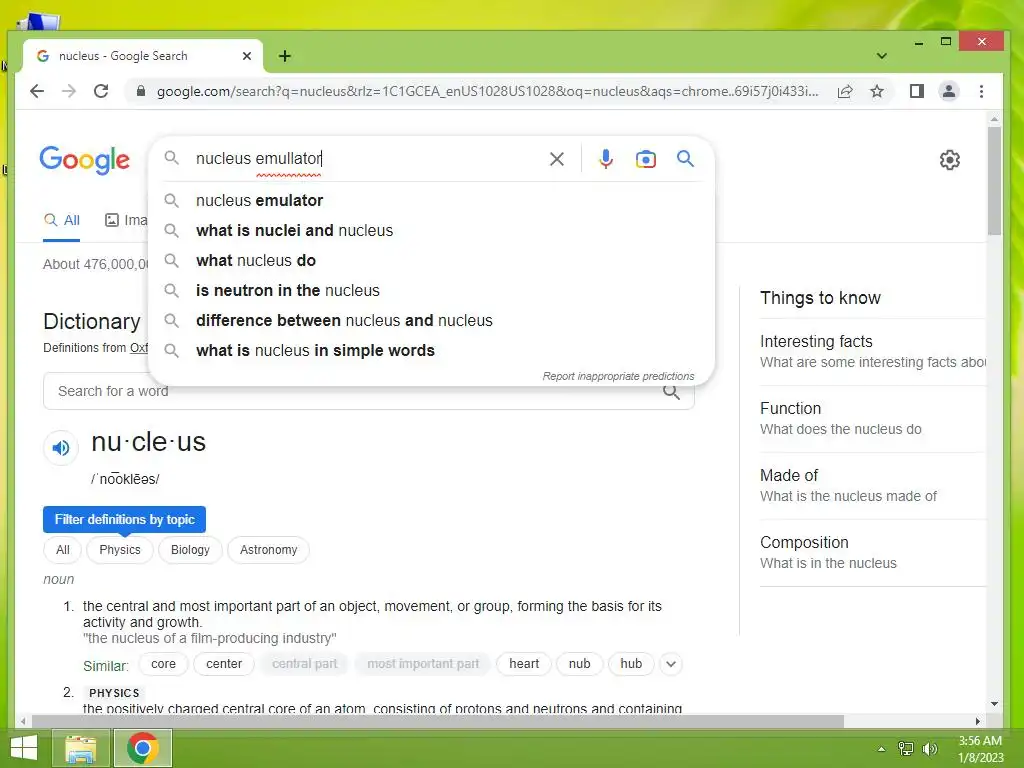Filter definitions by All topics
Screen dimensions: 1024x768
[x=63, y=550]
